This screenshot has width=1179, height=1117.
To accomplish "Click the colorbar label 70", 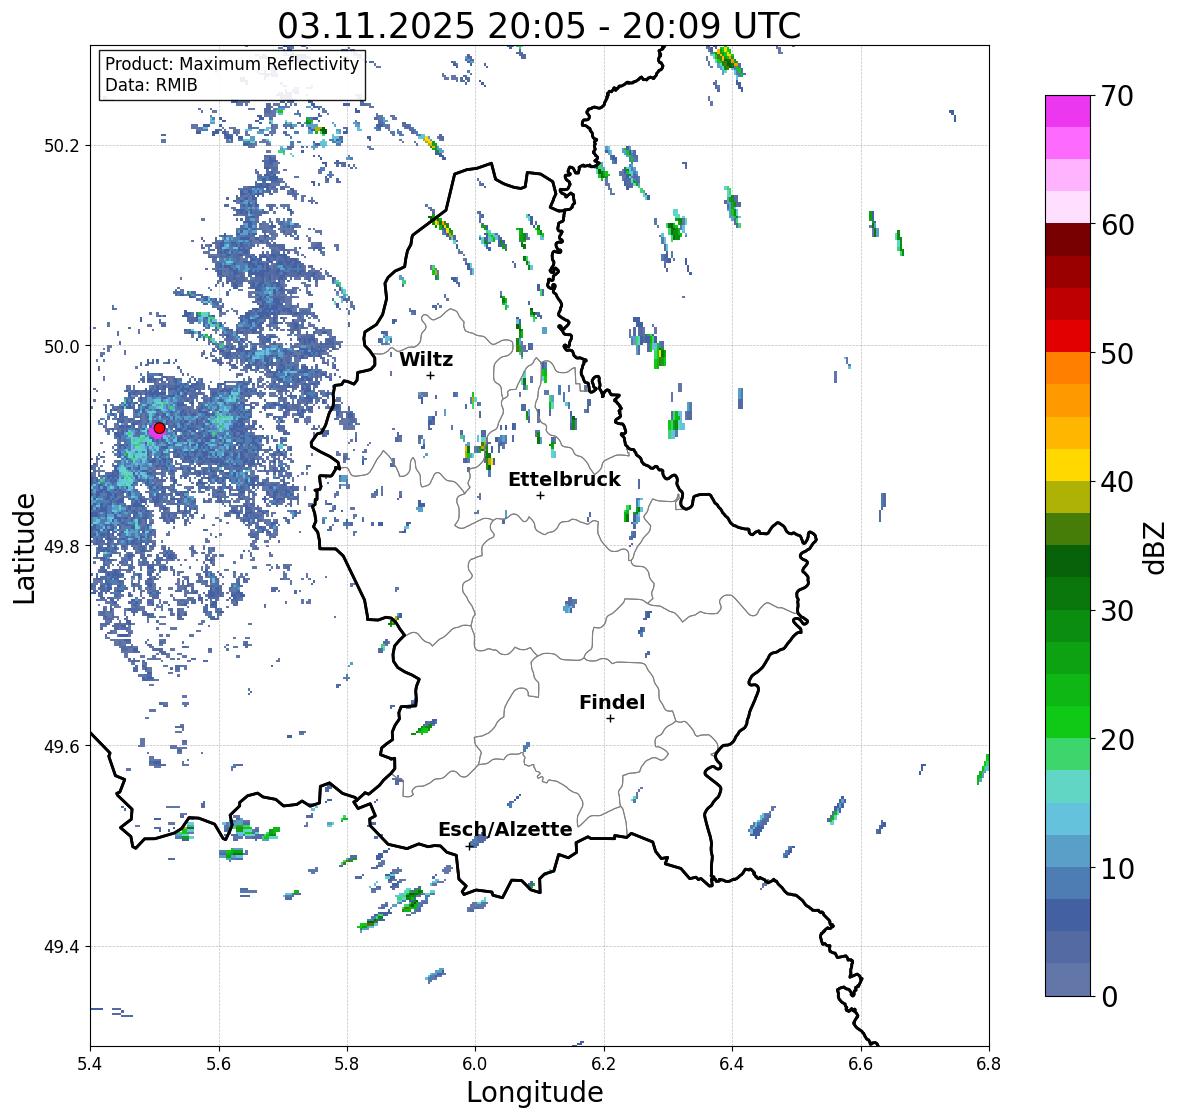I will [x=1117, y=96].
